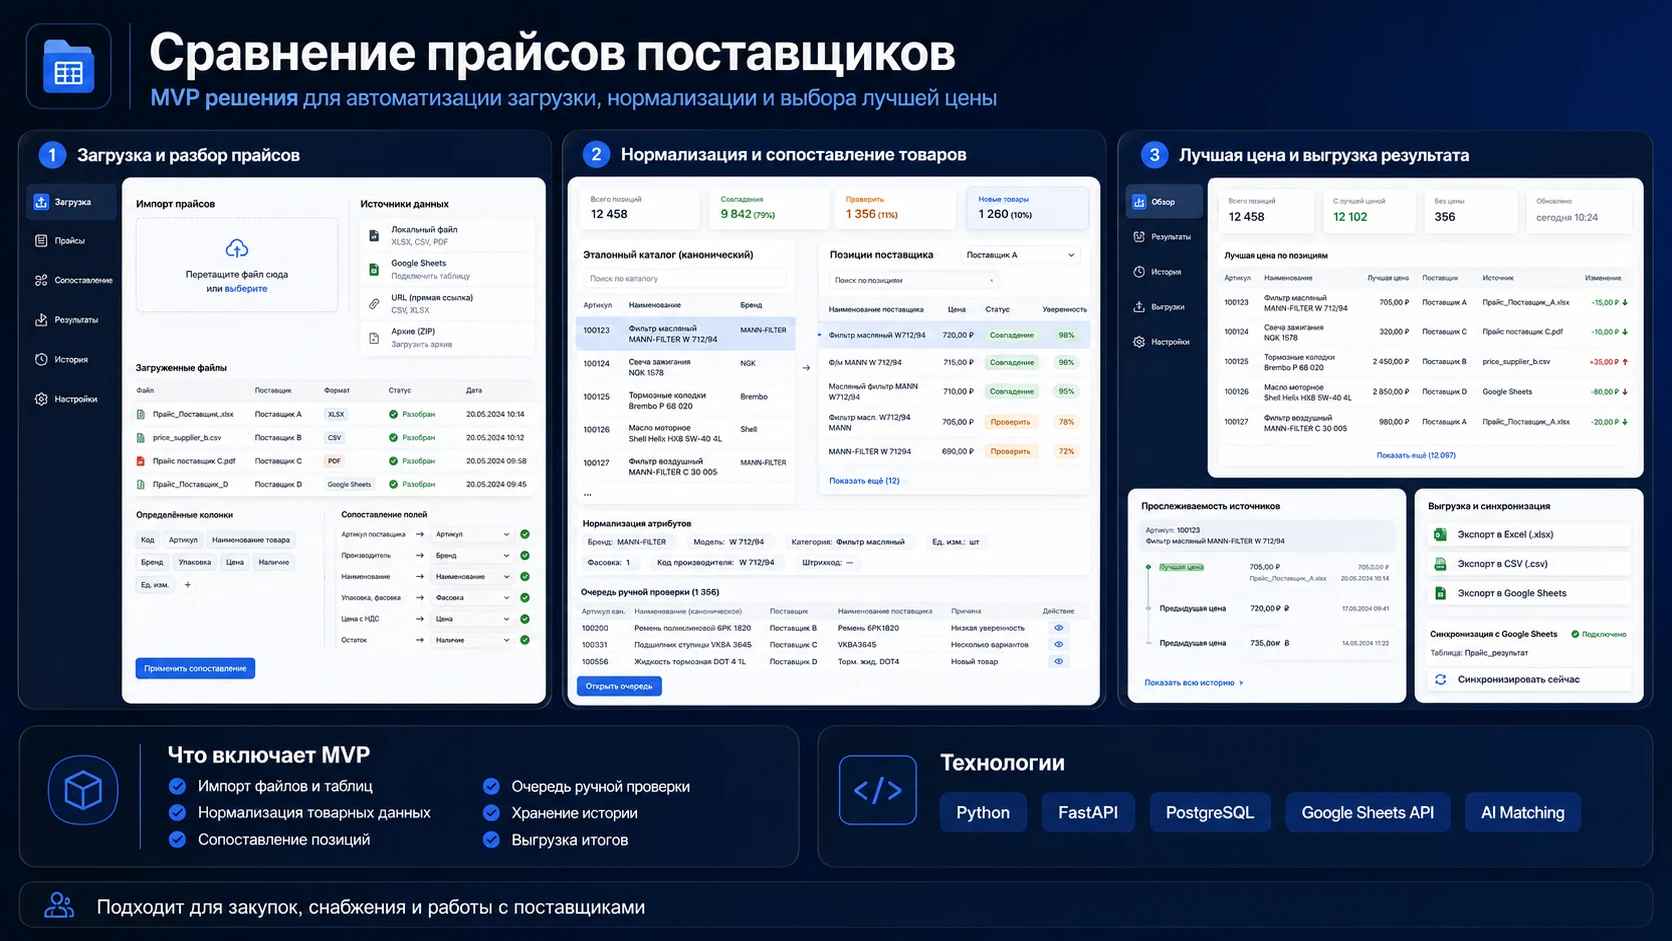Click CSV icon beside Экспорт в CSV
This screenshot has width=1672, height=941.
click(x=1441, y=564)
